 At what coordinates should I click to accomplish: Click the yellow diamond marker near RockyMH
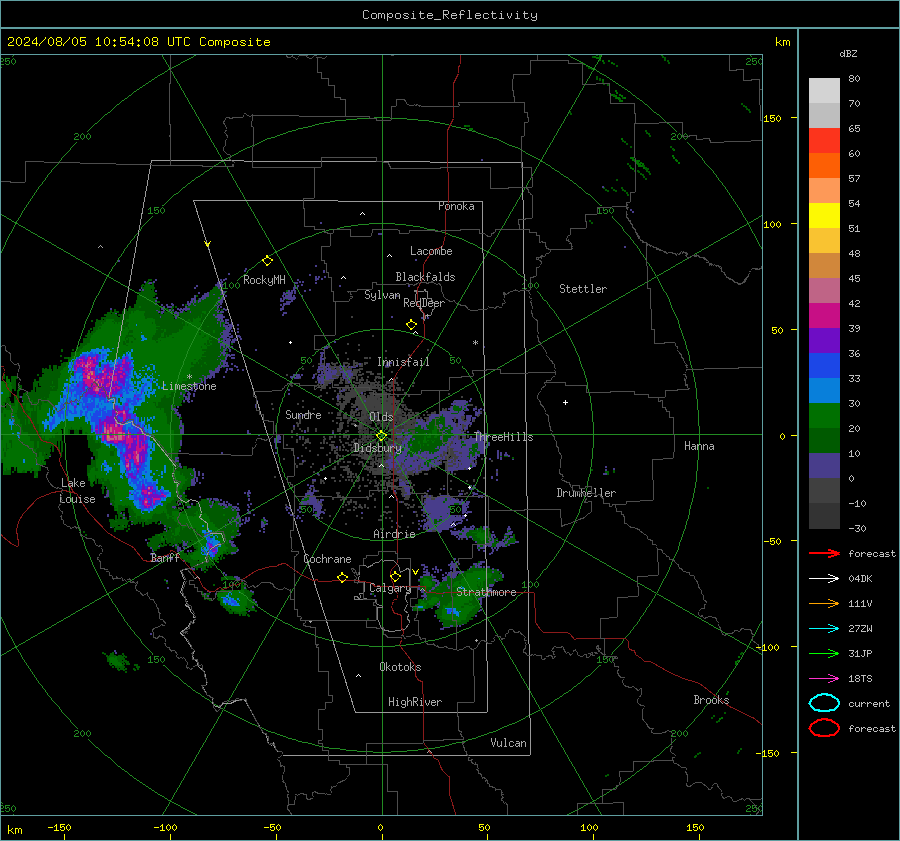(x=267, y=261)
